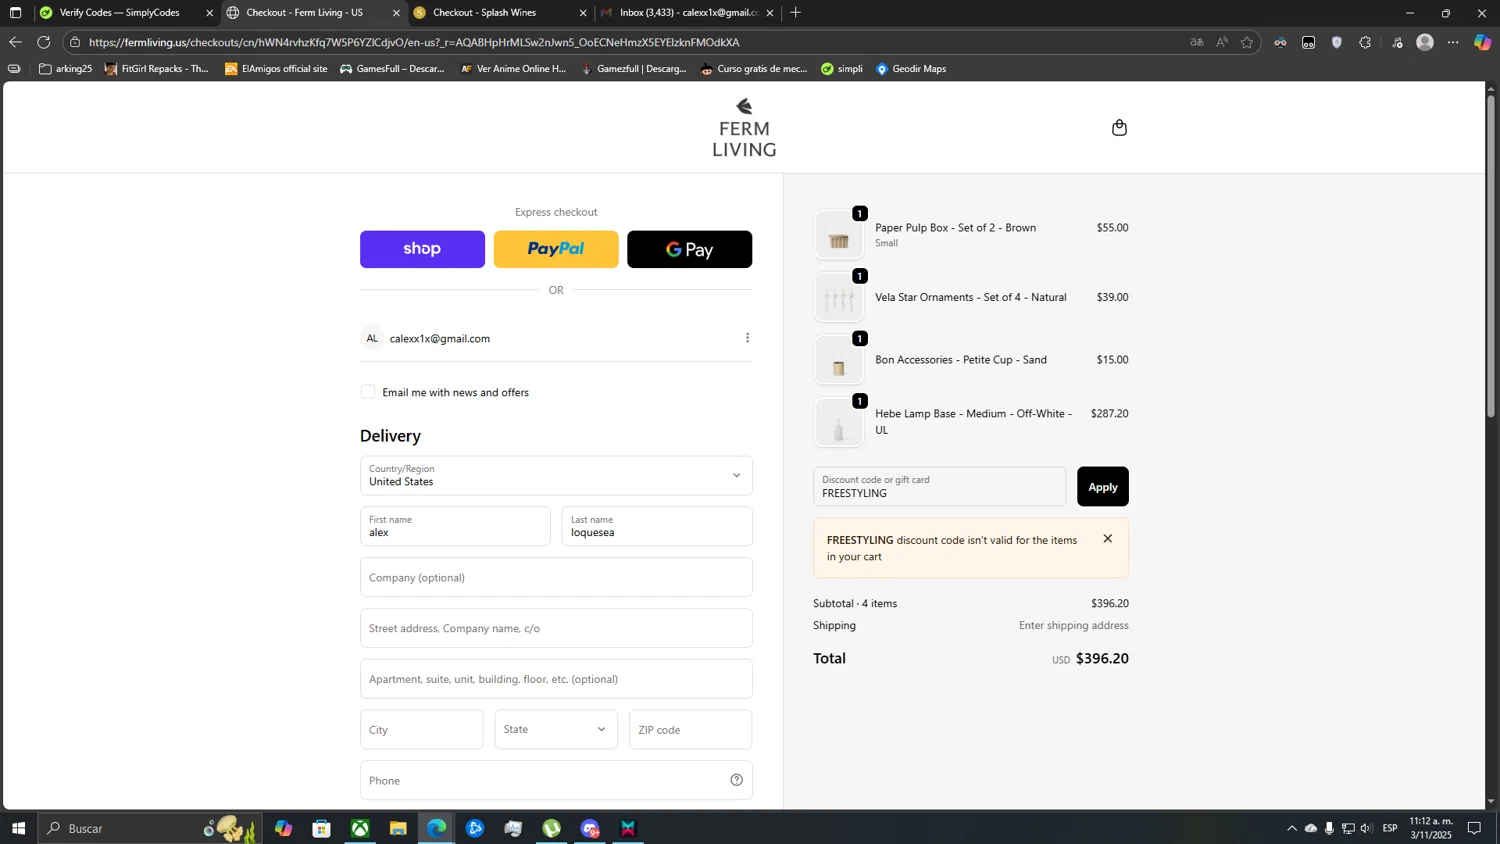This screenshot has width=1500, height=844.
Task: Click Edge browser icon in taskbar
Action: (x=437, y=828)
